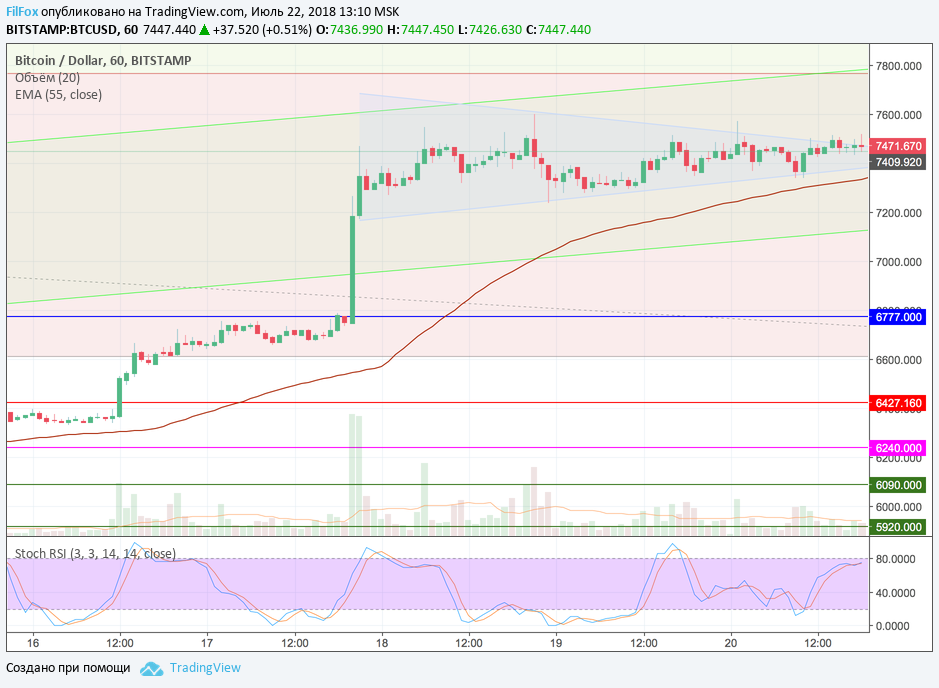The height and width of the screenshot is (688, 939).
Task: Click the red 6427.160 price label
Action: [x=898, y=403]
